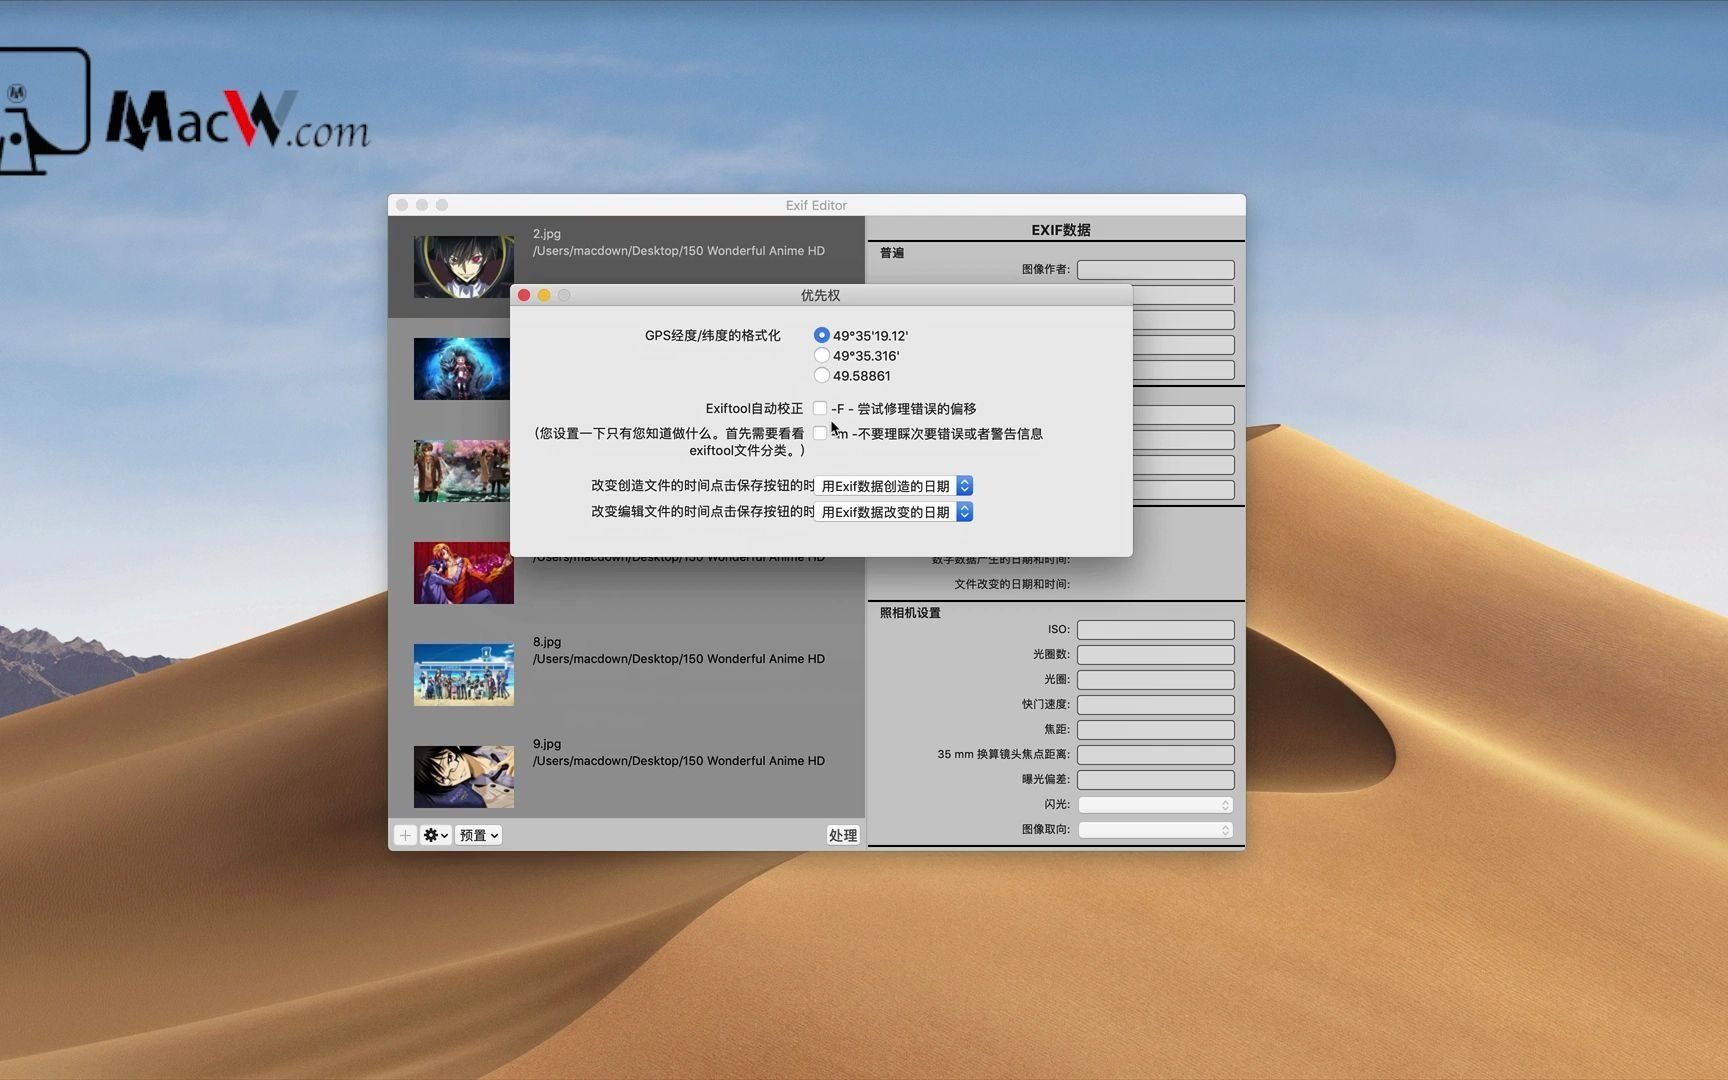
Task: Click the ISO input field
Action: [1156, 630]
